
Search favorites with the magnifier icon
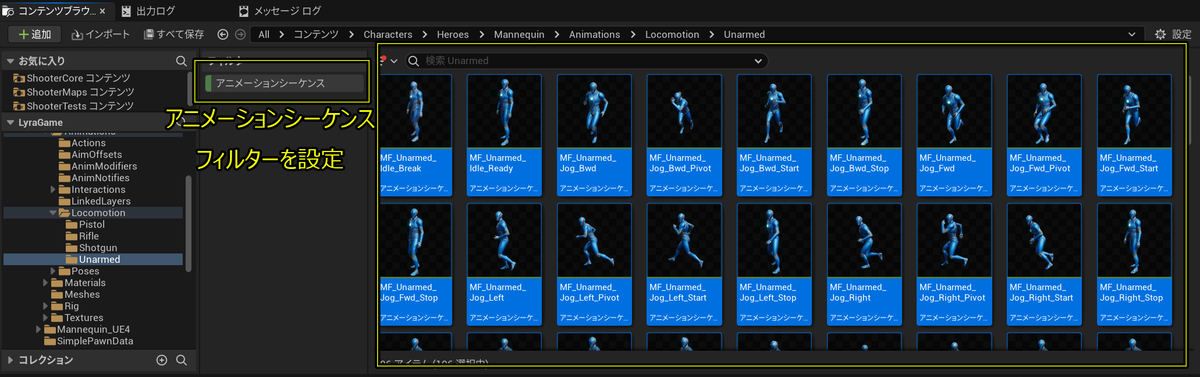182,61
